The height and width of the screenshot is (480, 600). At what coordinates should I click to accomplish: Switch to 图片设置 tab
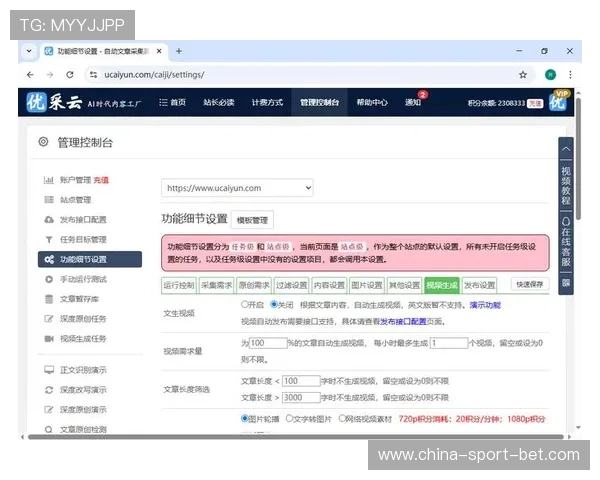tap(367, 286)
